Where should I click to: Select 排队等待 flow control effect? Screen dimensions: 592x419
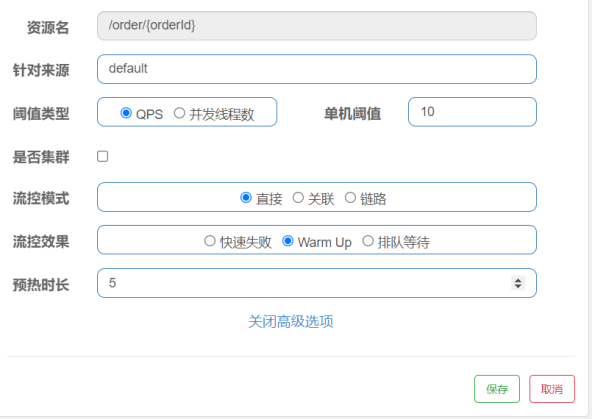coord(368,241)
